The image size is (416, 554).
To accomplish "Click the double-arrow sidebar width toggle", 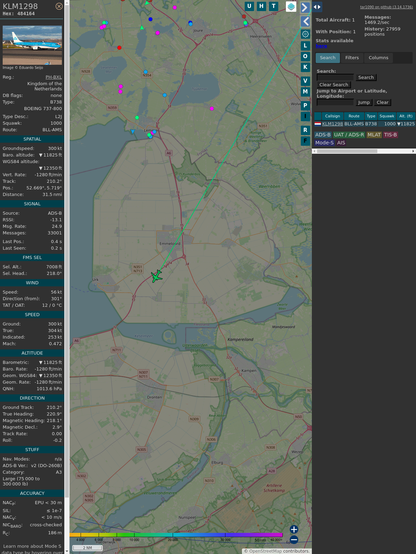I will pyautogui.click(x=317, y=7).
